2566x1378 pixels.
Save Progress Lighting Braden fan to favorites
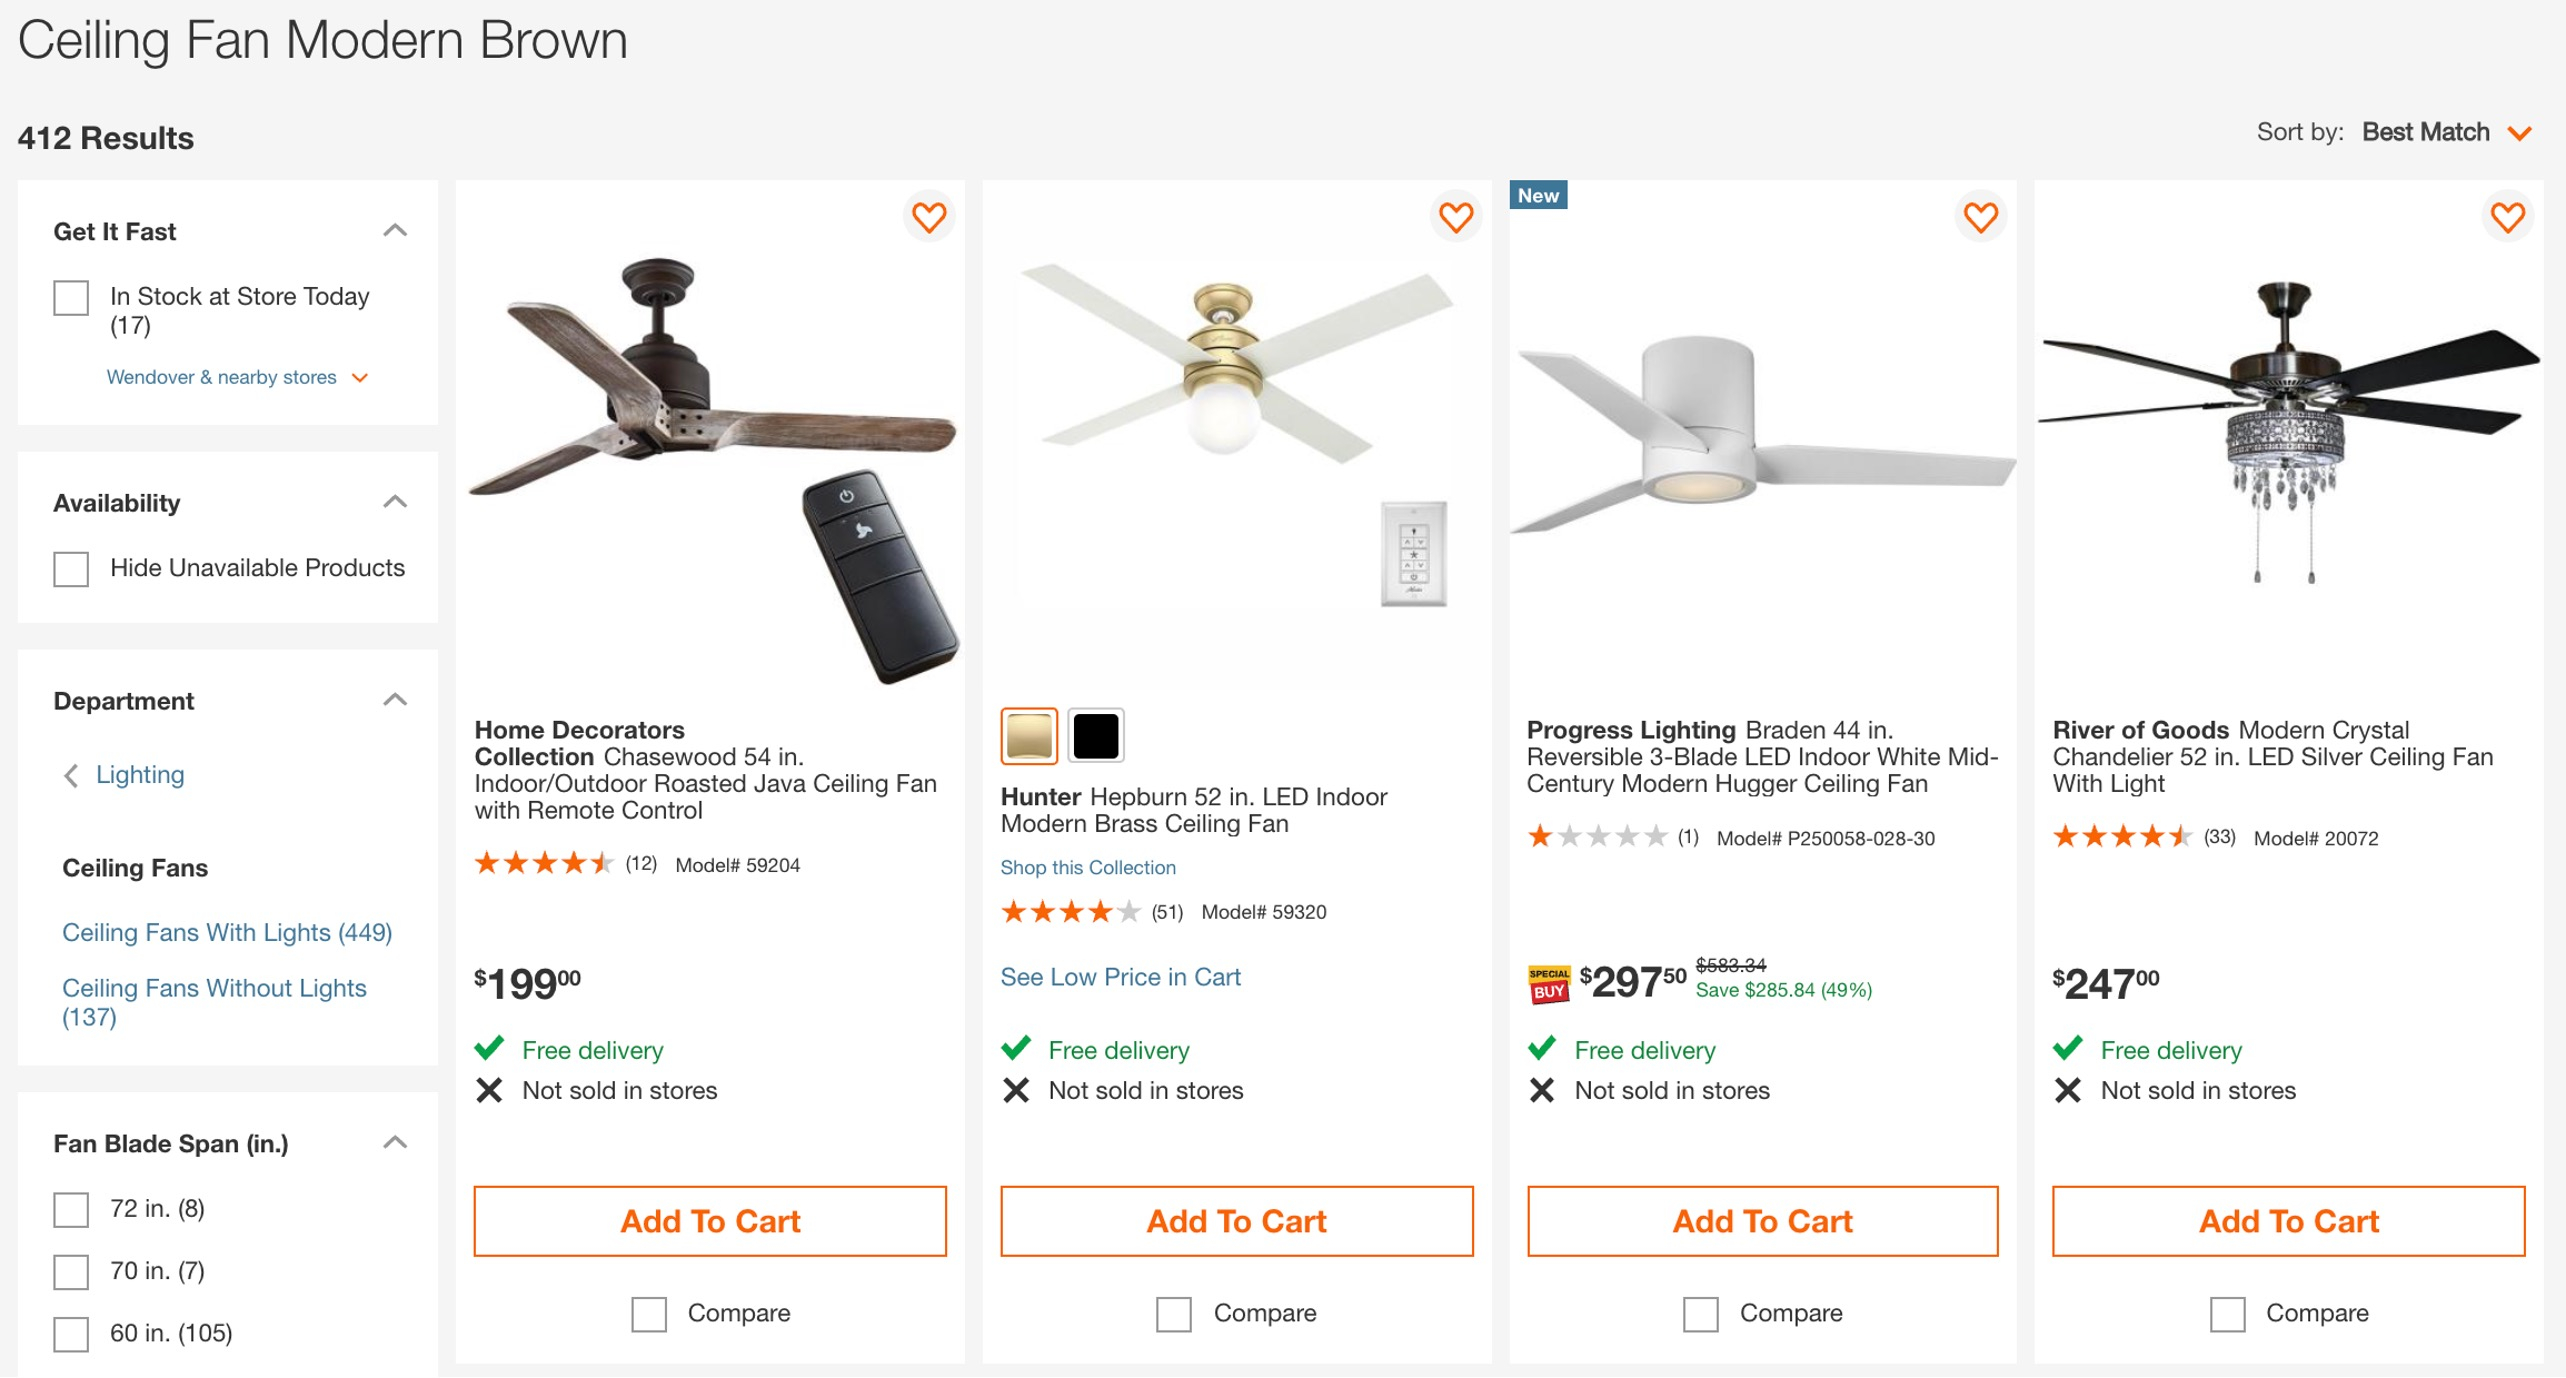coord(1980,217)
